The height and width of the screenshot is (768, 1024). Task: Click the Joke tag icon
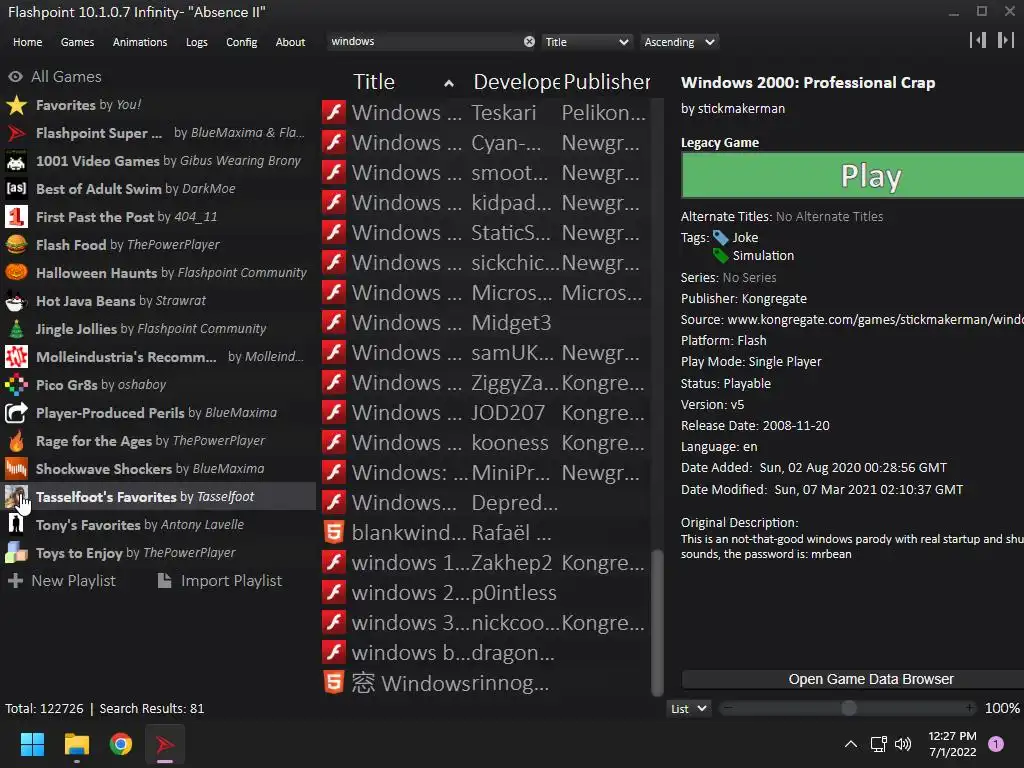coord(720,238)
